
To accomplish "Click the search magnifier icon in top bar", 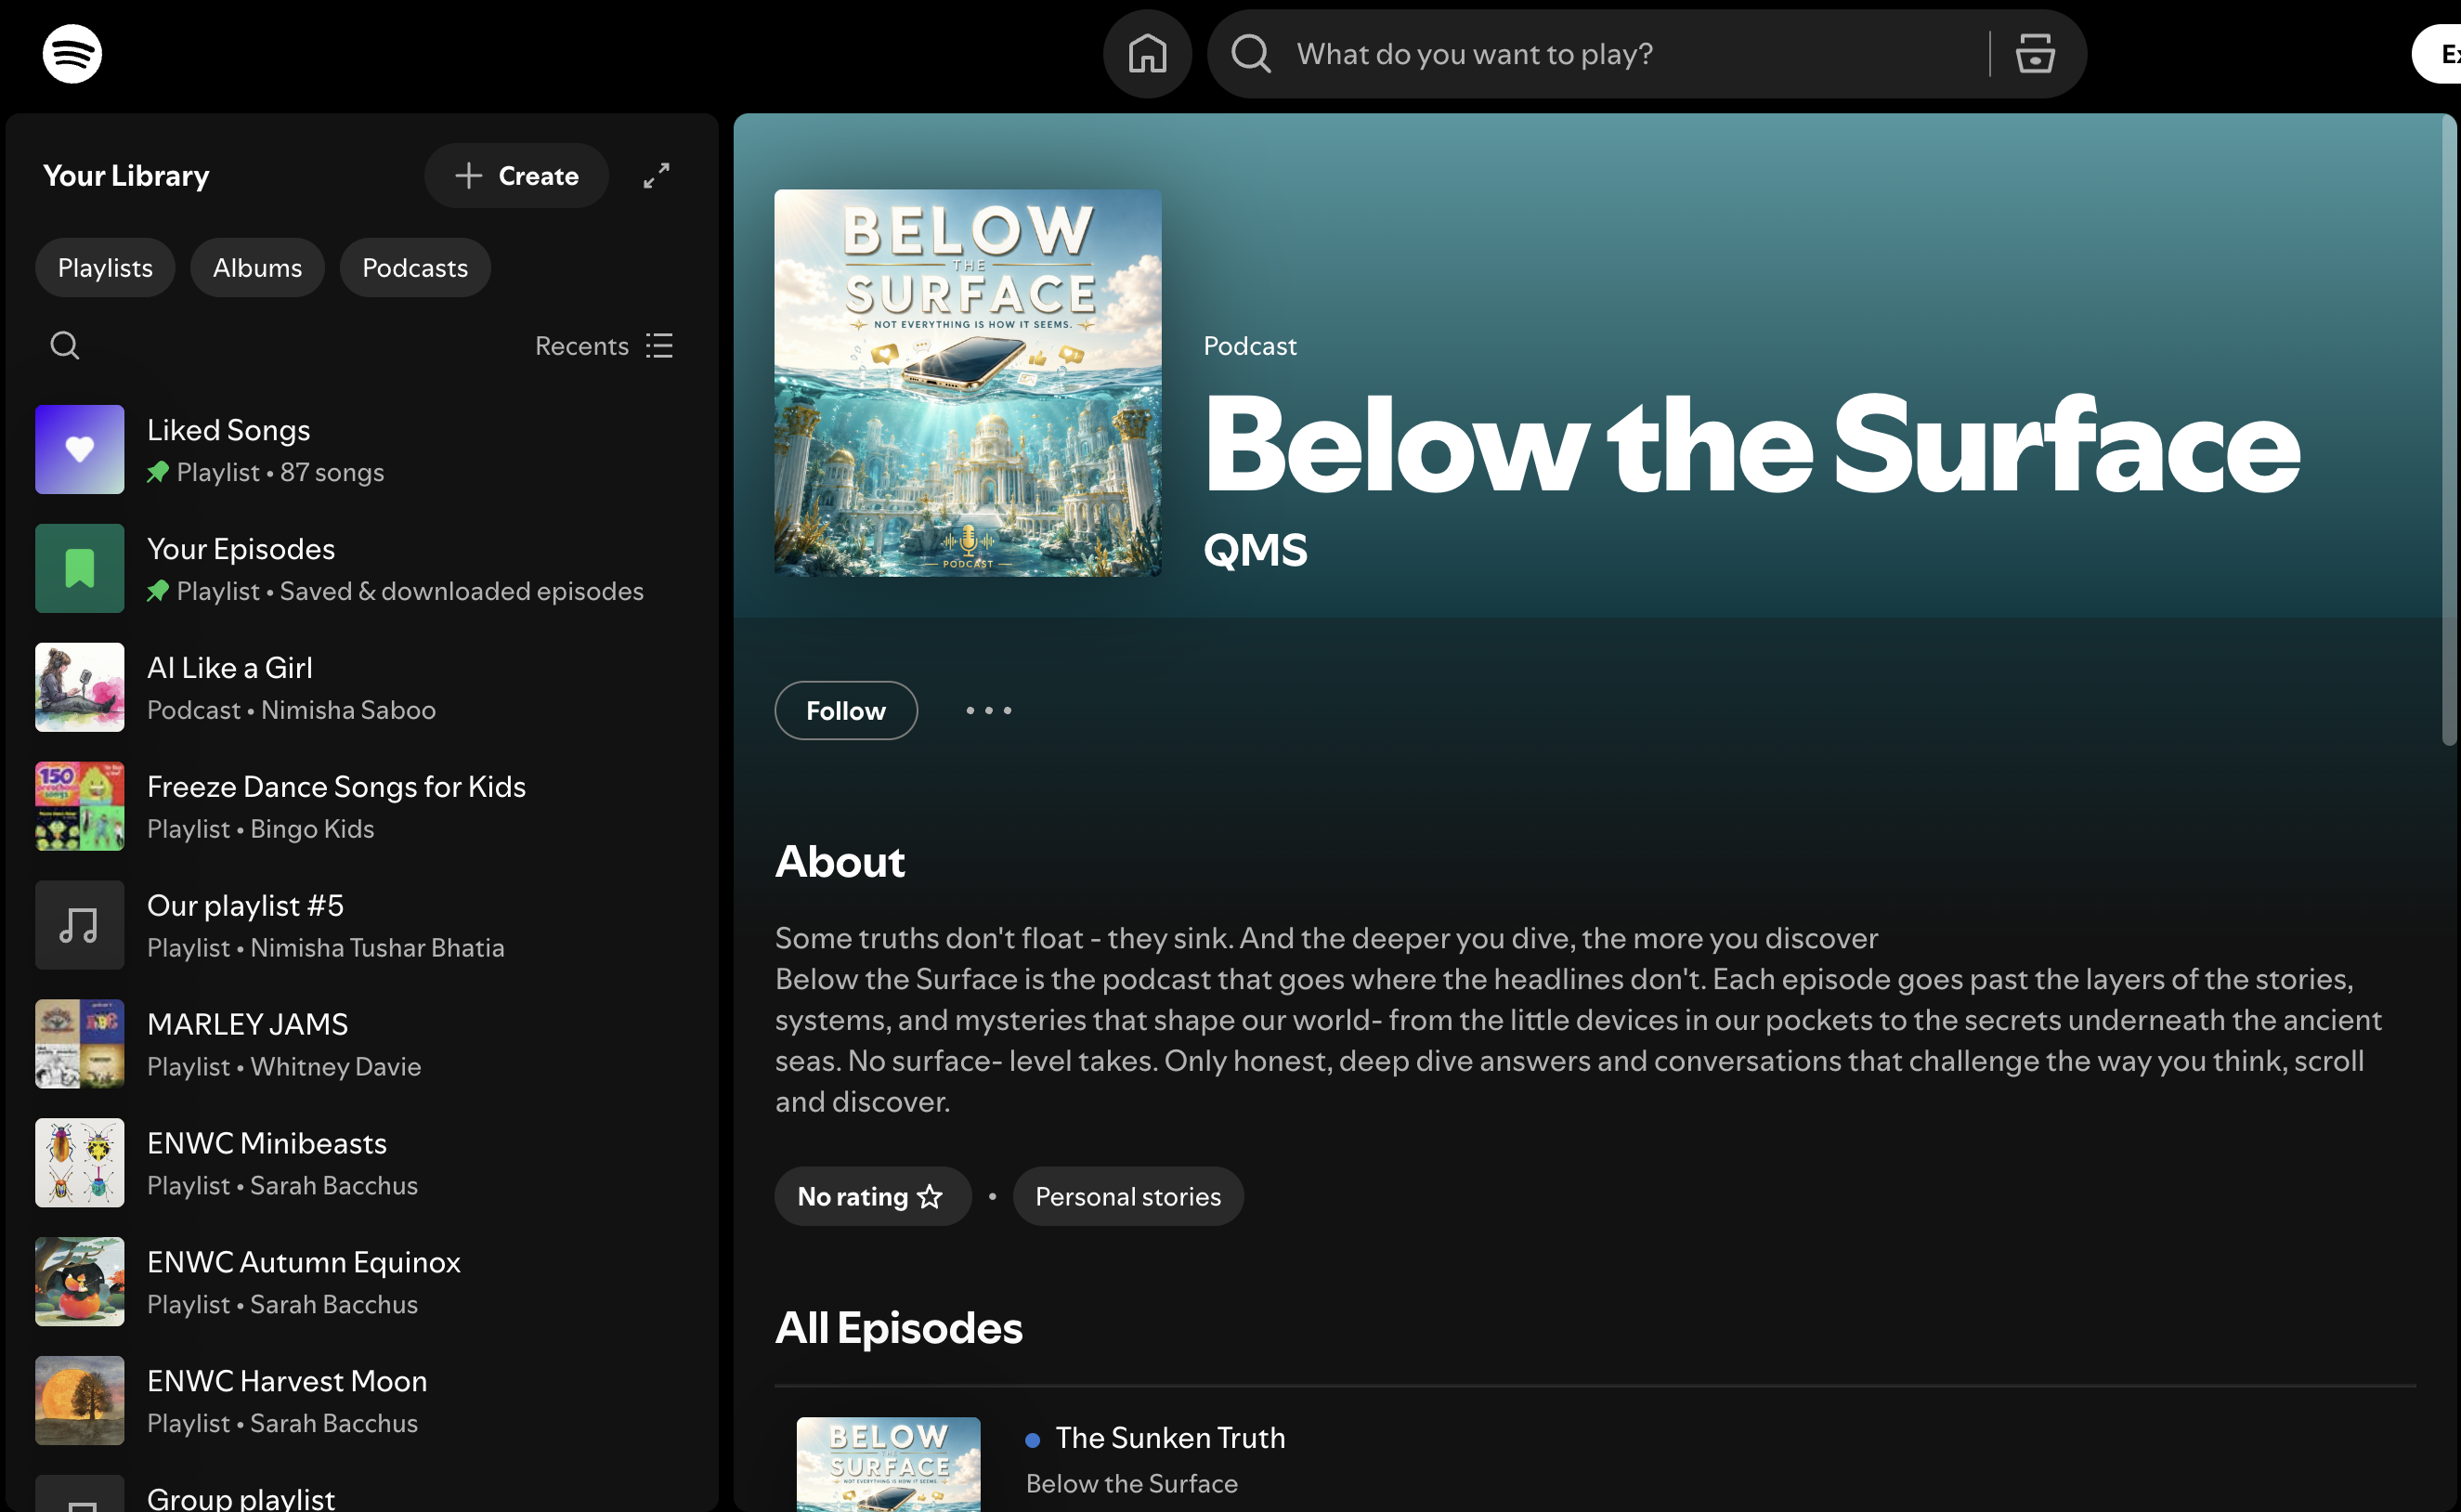I will (x=1250, y=54).
